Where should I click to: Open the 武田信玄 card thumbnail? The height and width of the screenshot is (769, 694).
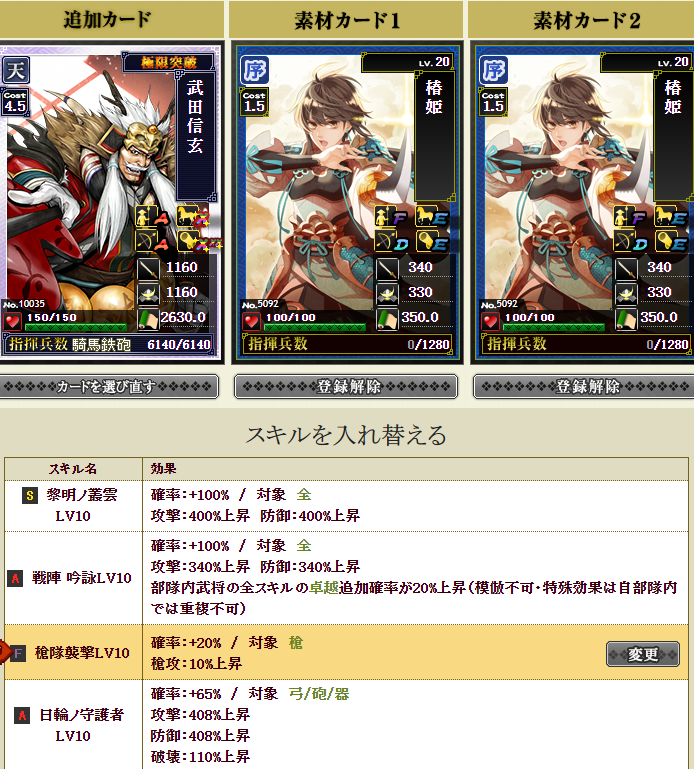[x=111, y=203]
